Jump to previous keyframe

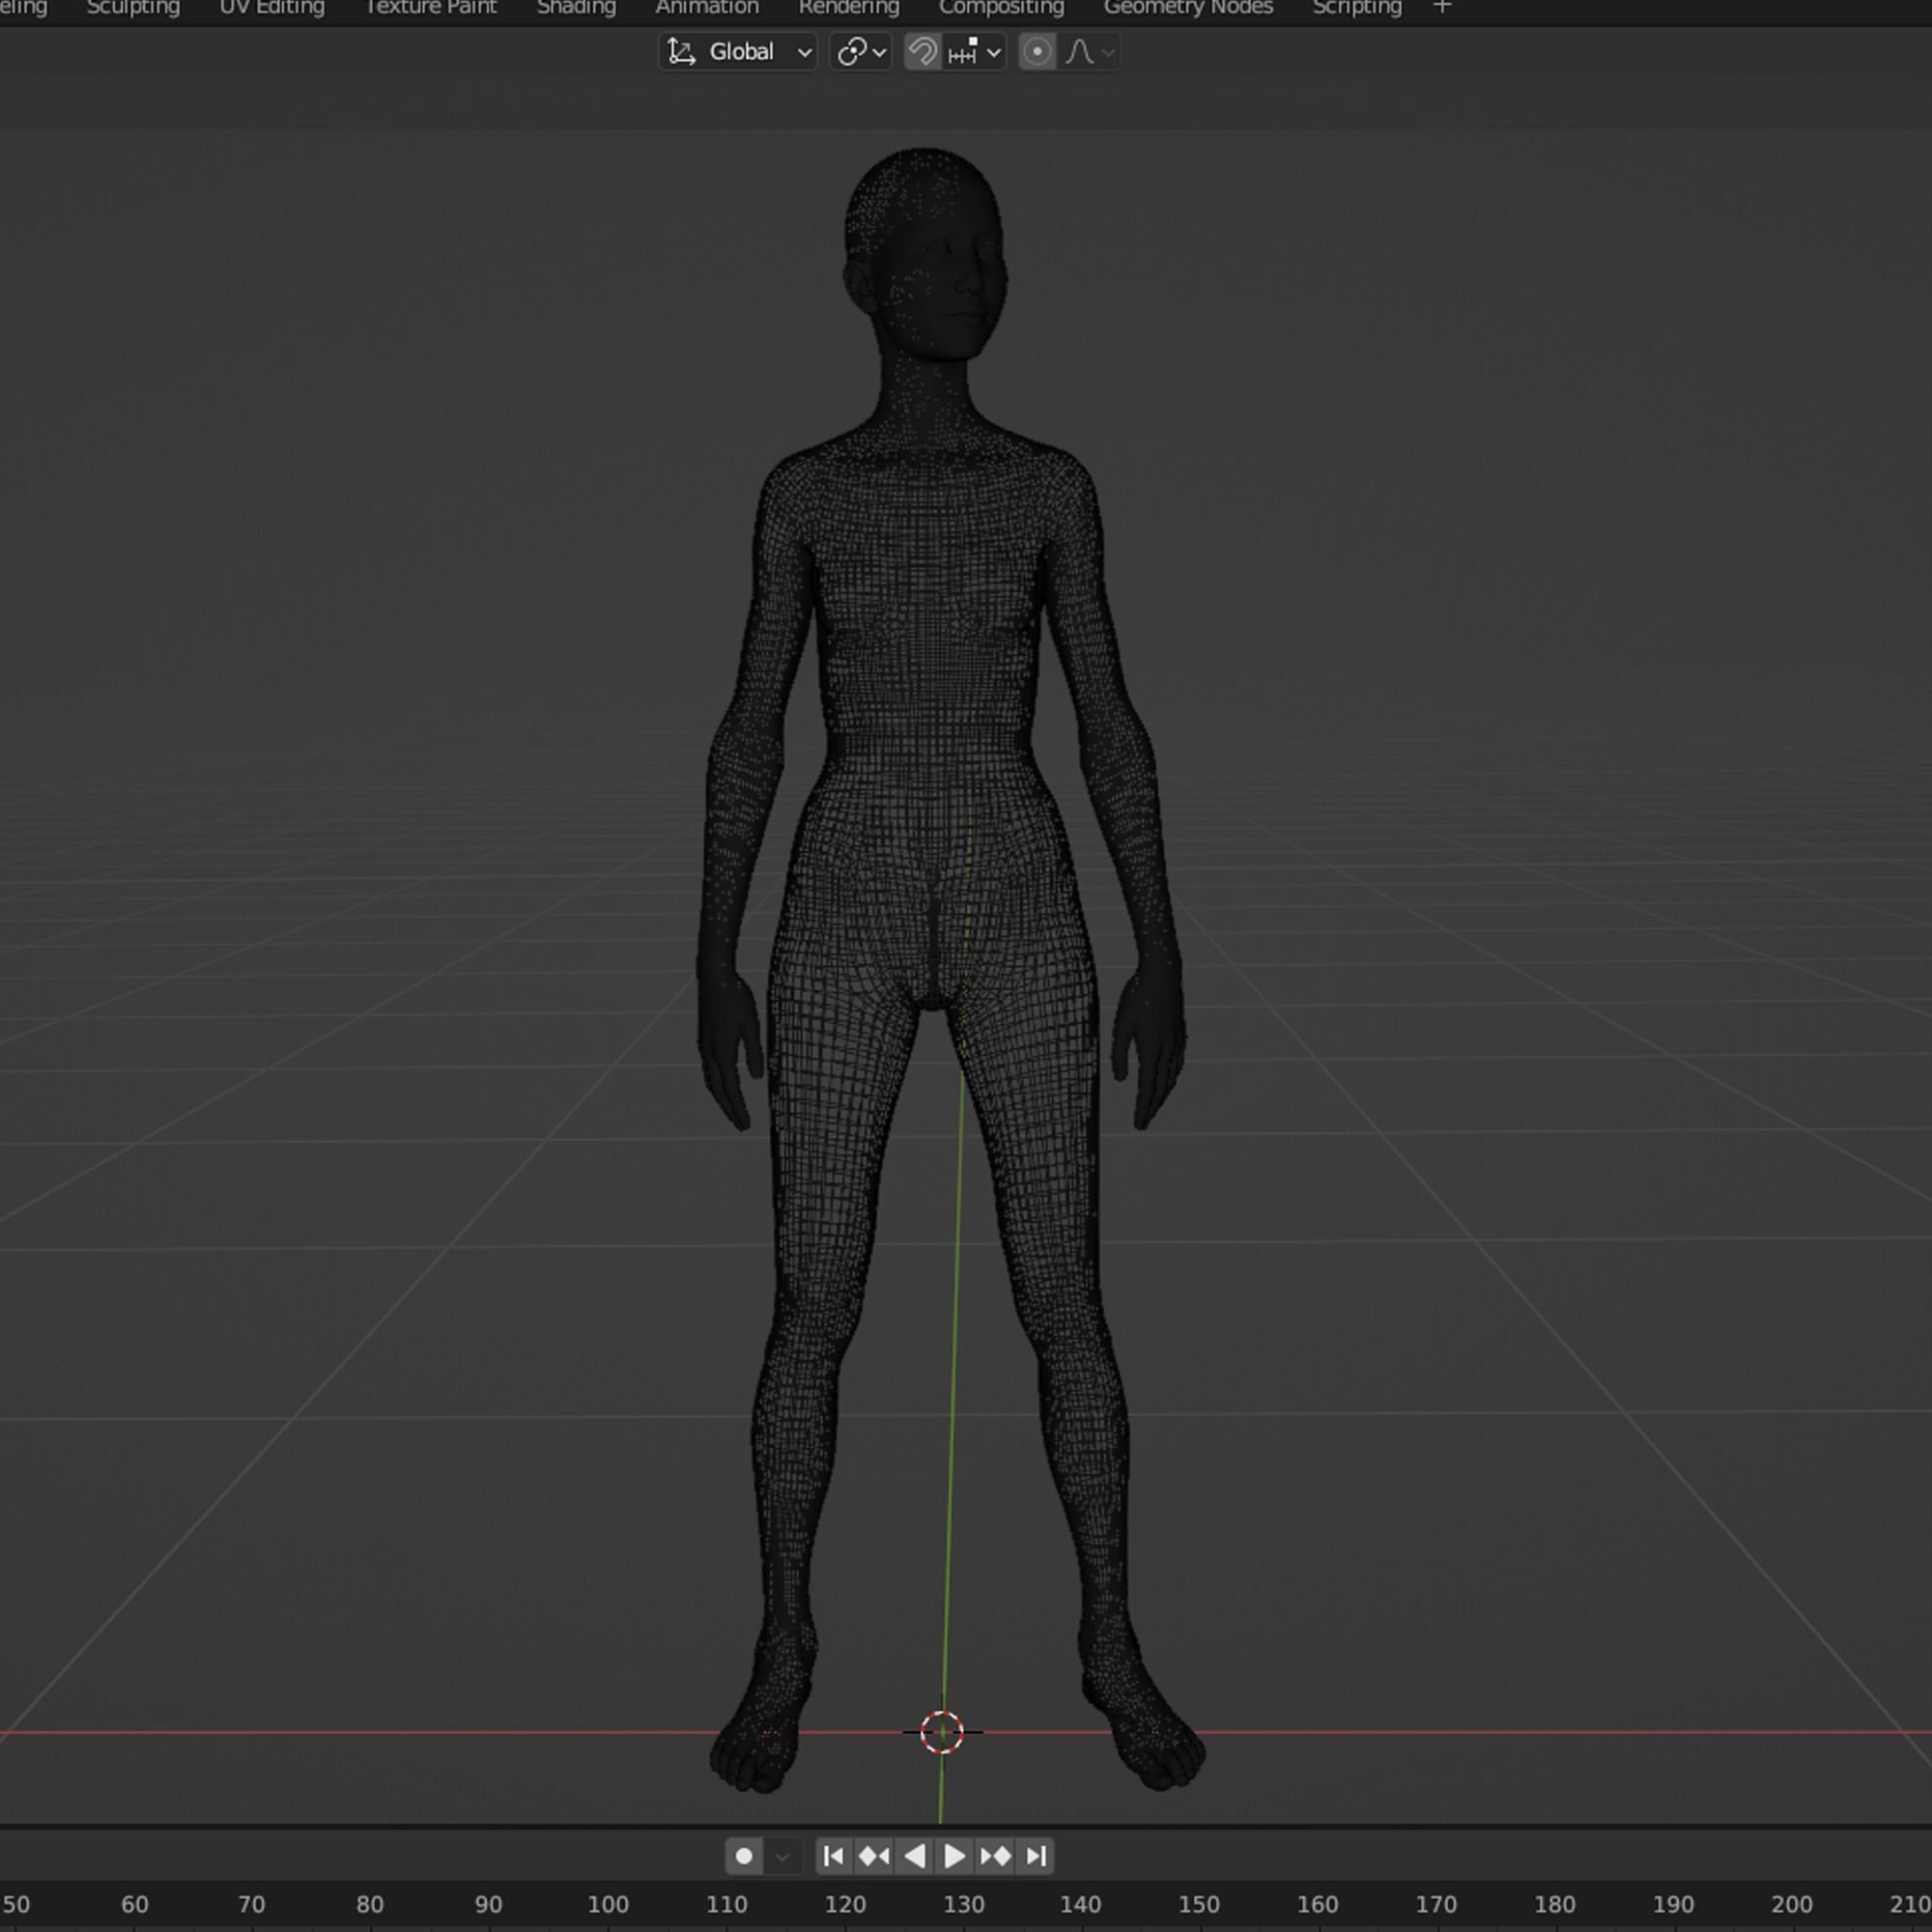(874, 1856)
